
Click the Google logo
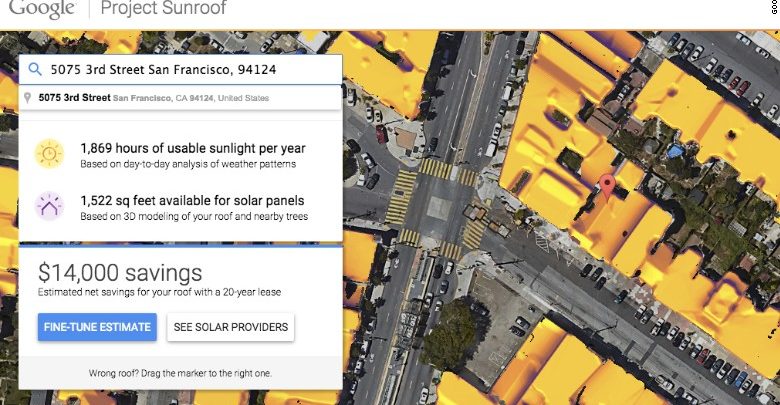[x=42, y=8]
